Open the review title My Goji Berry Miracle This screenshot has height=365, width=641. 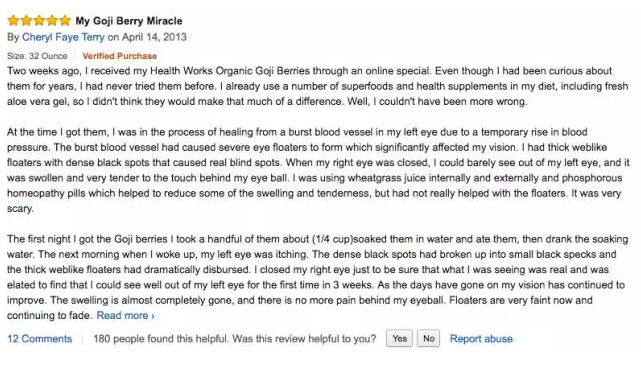pos(129,21)
